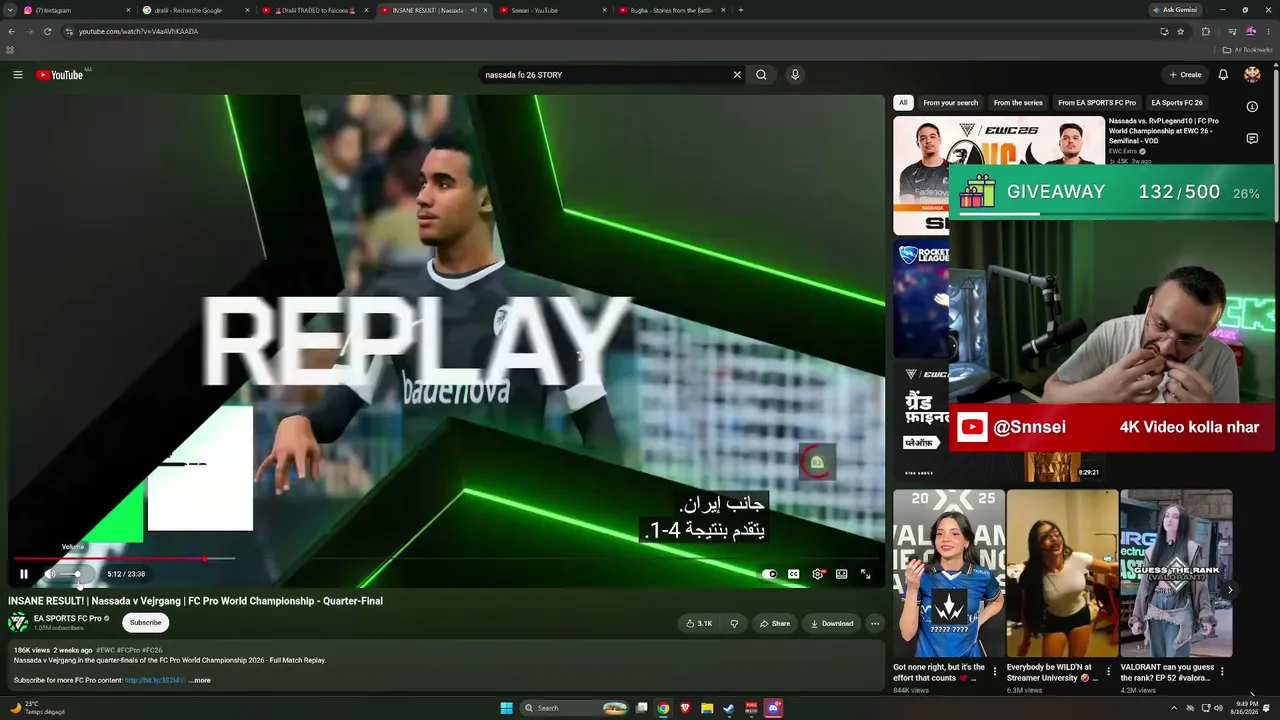This screenshot has width=1280, height=720.
Task: Open Google Chrome from the taskbar
Action: (663, 708)
